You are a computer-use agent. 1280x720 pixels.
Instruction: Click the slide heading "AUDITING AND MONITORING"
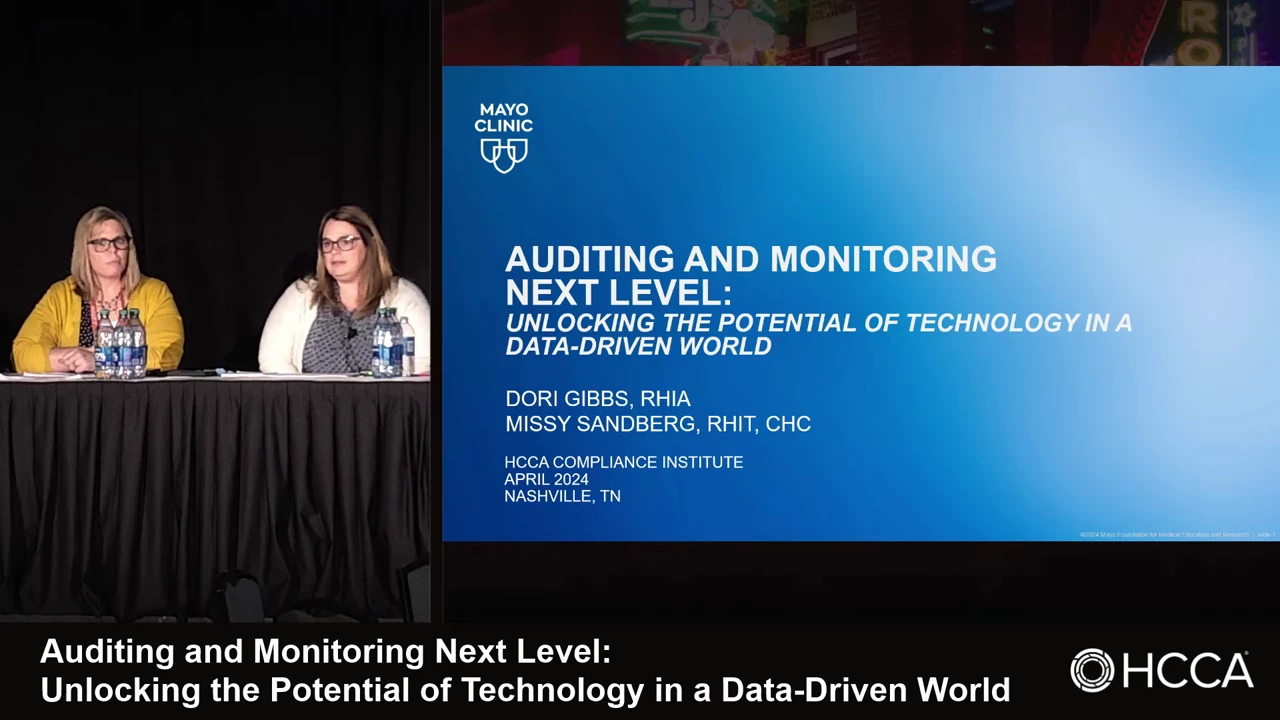click(x=750, y=260)
